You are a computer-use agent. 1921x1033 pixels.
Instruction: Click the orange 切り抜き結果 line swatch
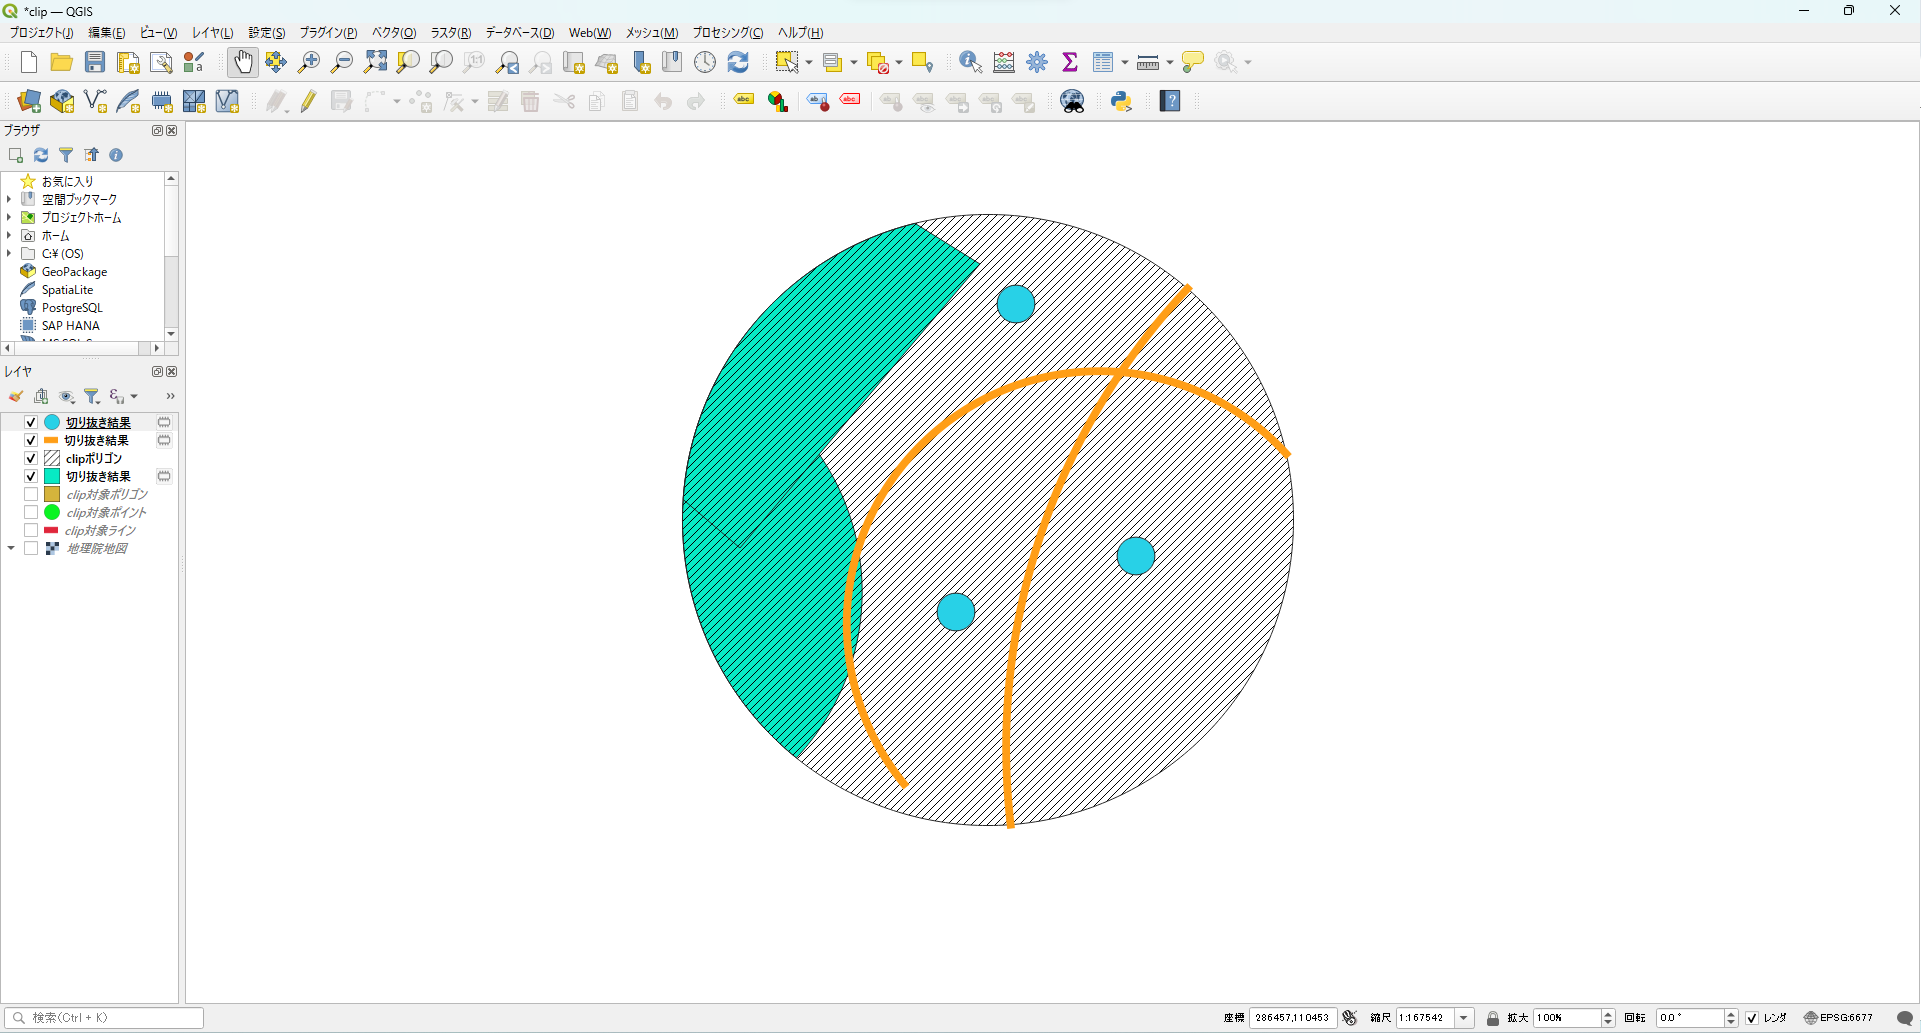(51, 440)
